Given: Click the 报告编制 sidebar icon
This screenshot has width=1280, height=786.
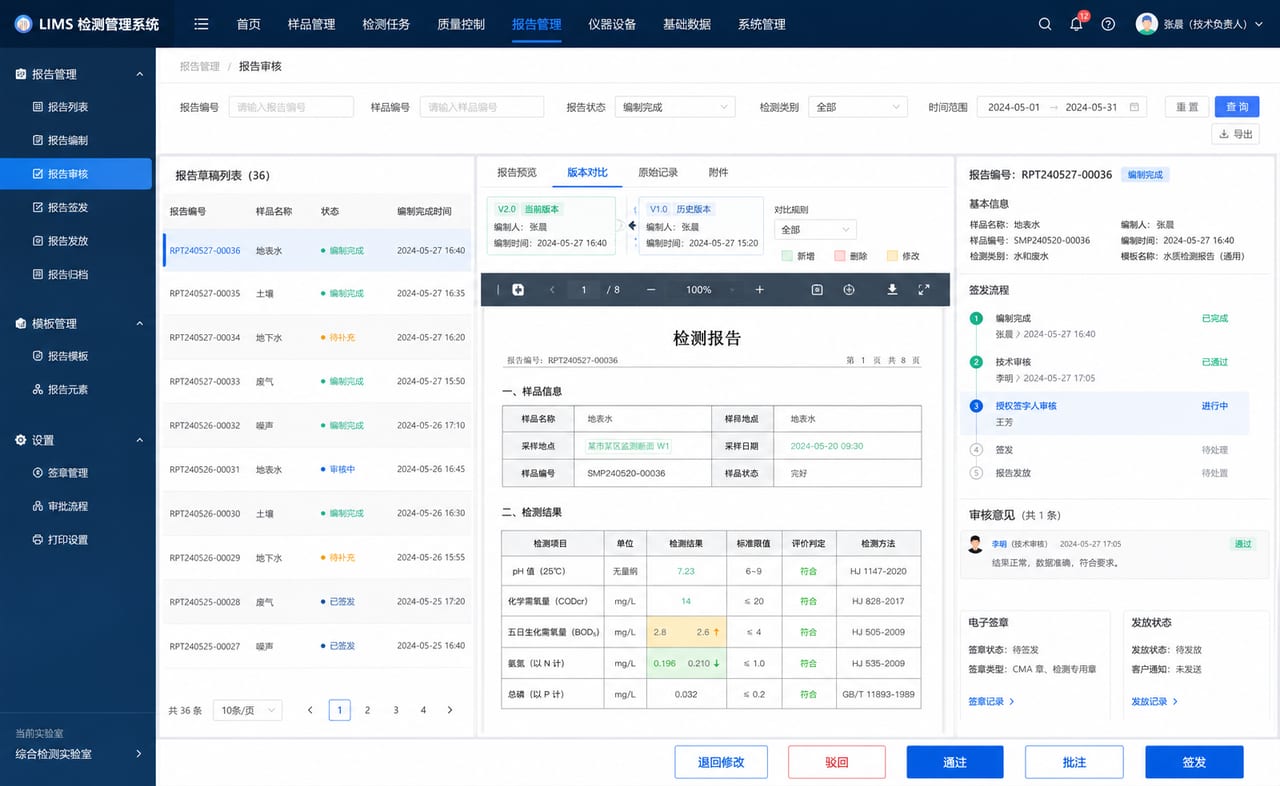Looking at the screenshot, I should 38,140.
